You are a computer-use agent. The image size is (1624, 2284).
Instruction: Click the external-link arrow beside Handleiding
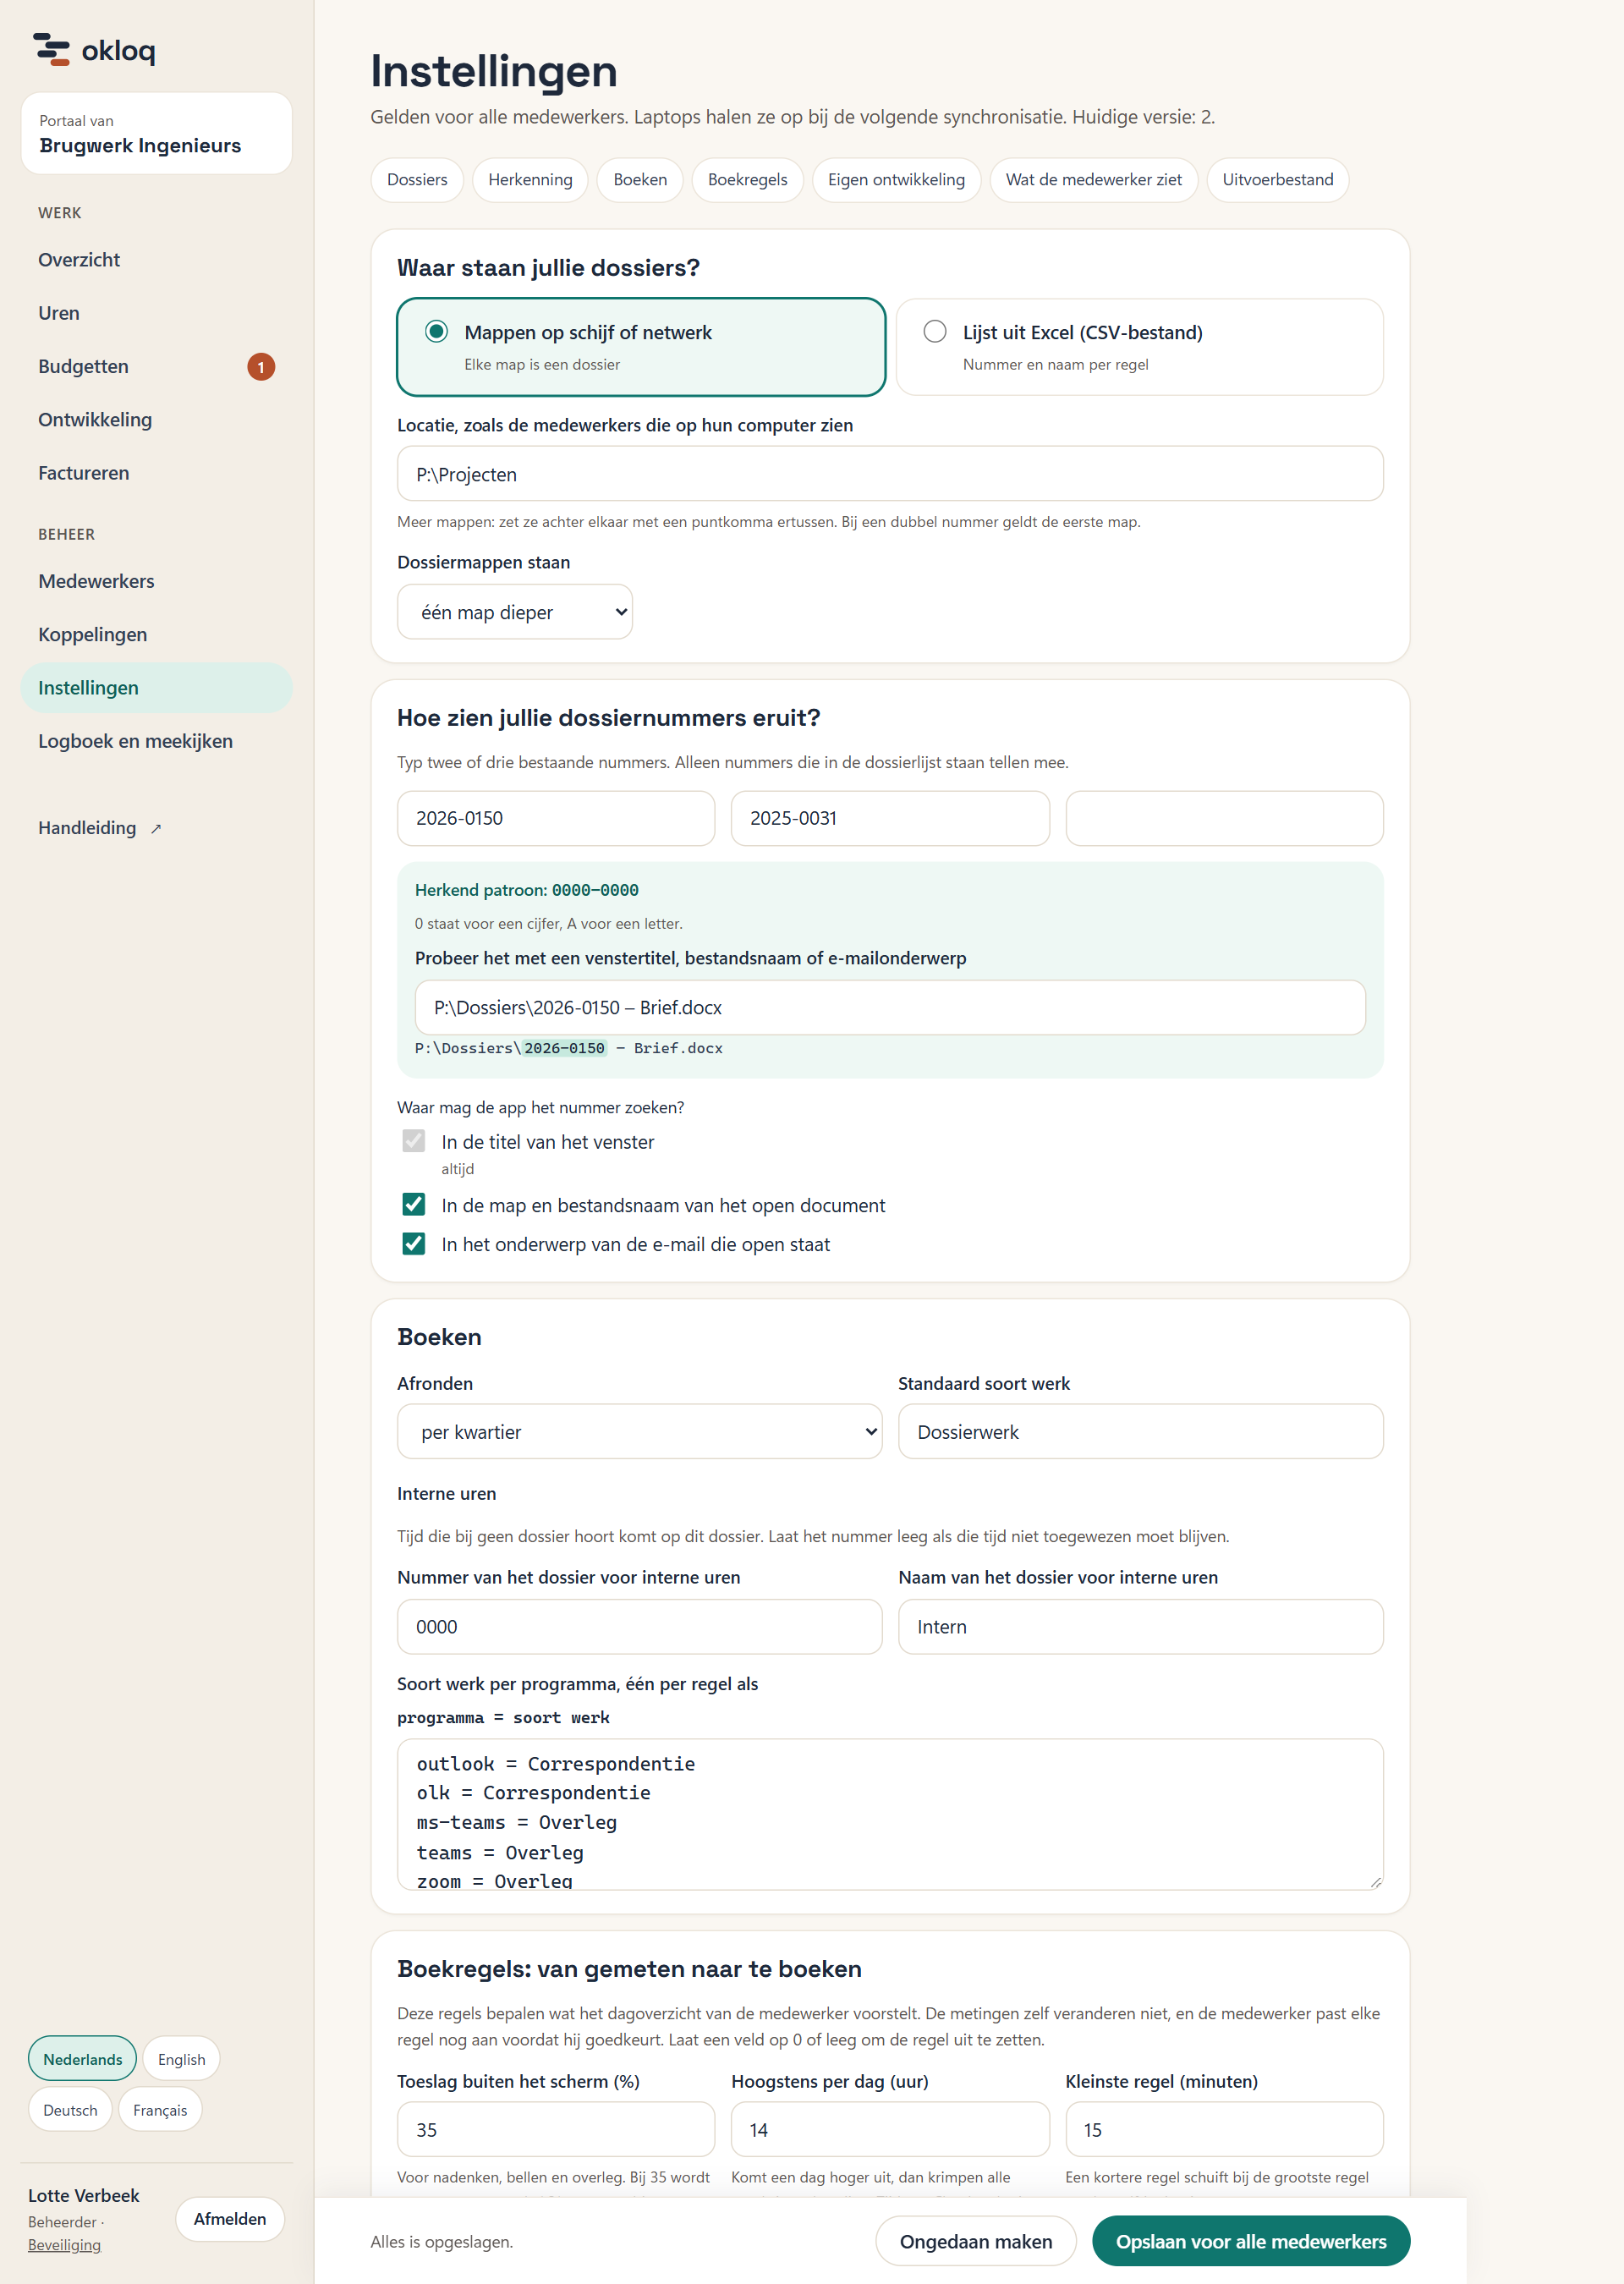[156, 829]
